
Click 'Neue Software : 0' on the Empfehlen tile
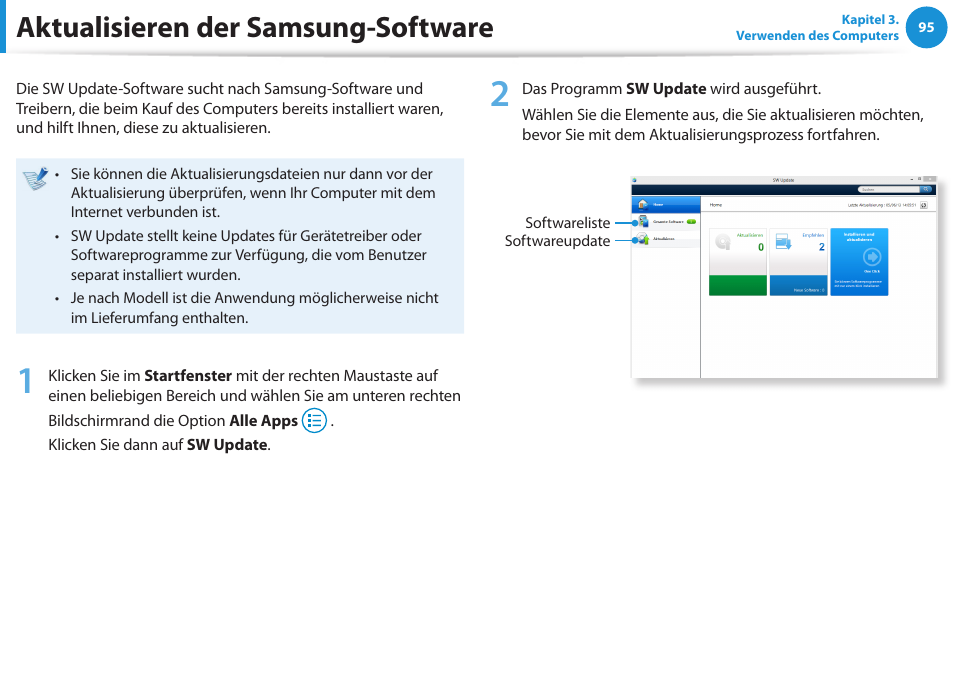click(x=809, y=290)
